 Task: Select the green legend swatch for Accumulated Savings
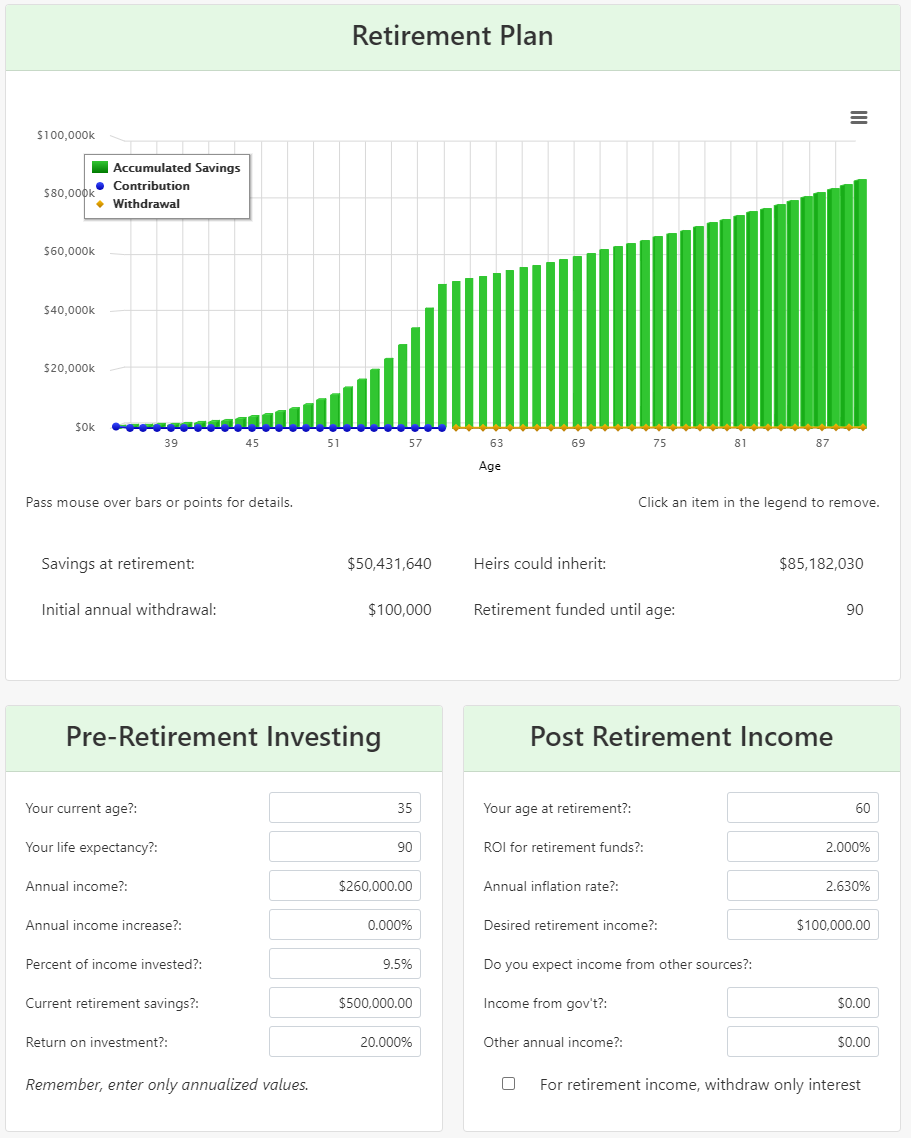point(100,168)
